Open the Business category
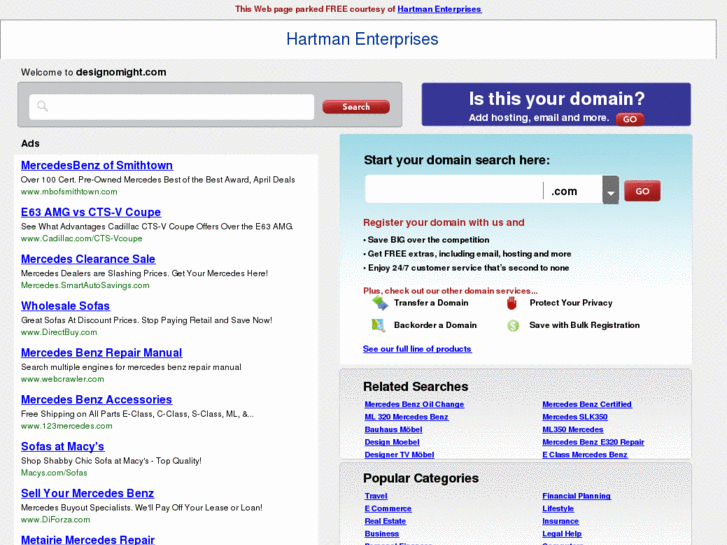This screenshot has width=727, height=545. 382,534
